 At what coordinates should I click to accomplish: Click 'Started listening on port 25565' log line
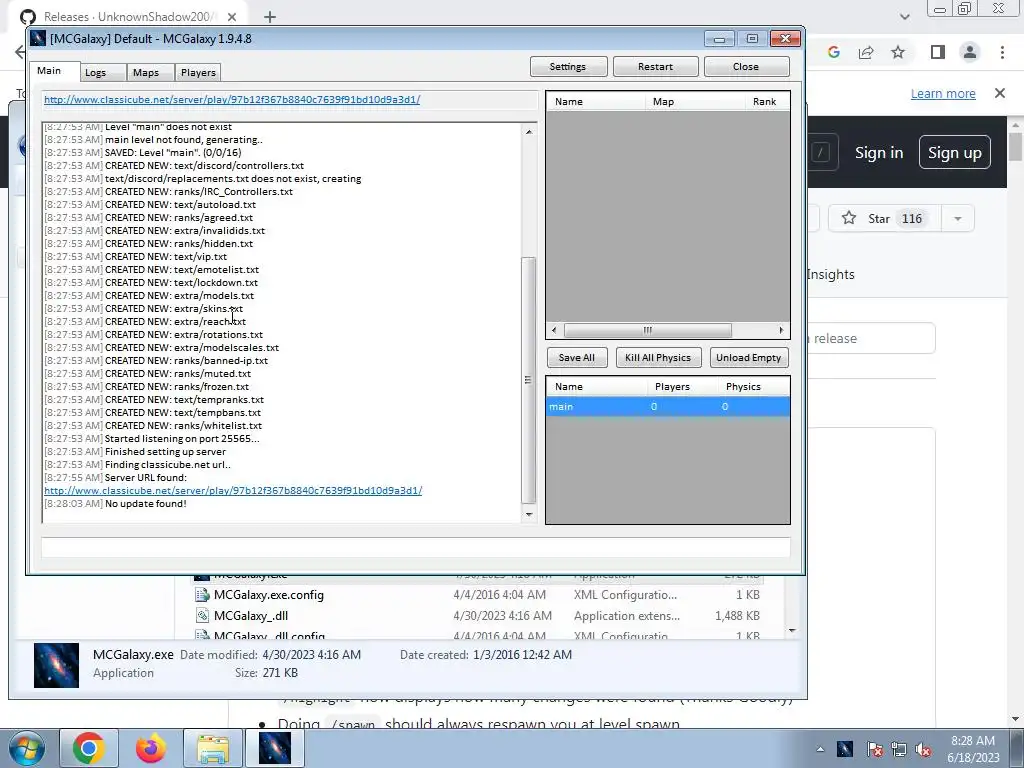tap(182, 439)
